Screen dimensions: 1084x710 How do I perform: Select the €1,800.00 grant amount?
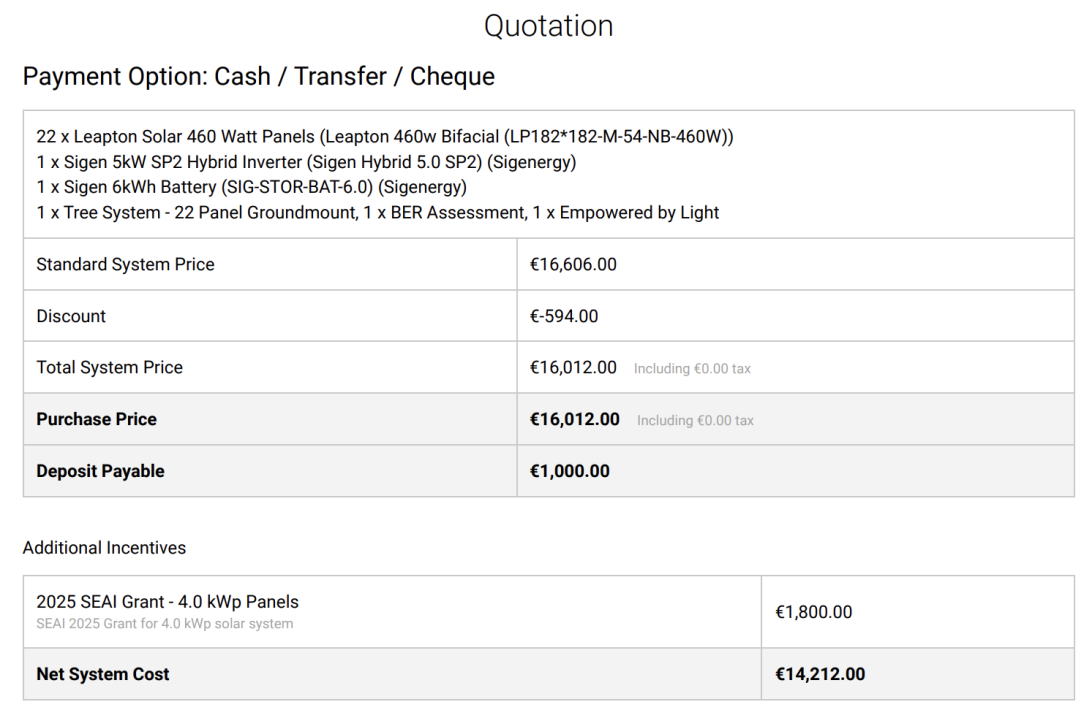(x=813, y=612)
